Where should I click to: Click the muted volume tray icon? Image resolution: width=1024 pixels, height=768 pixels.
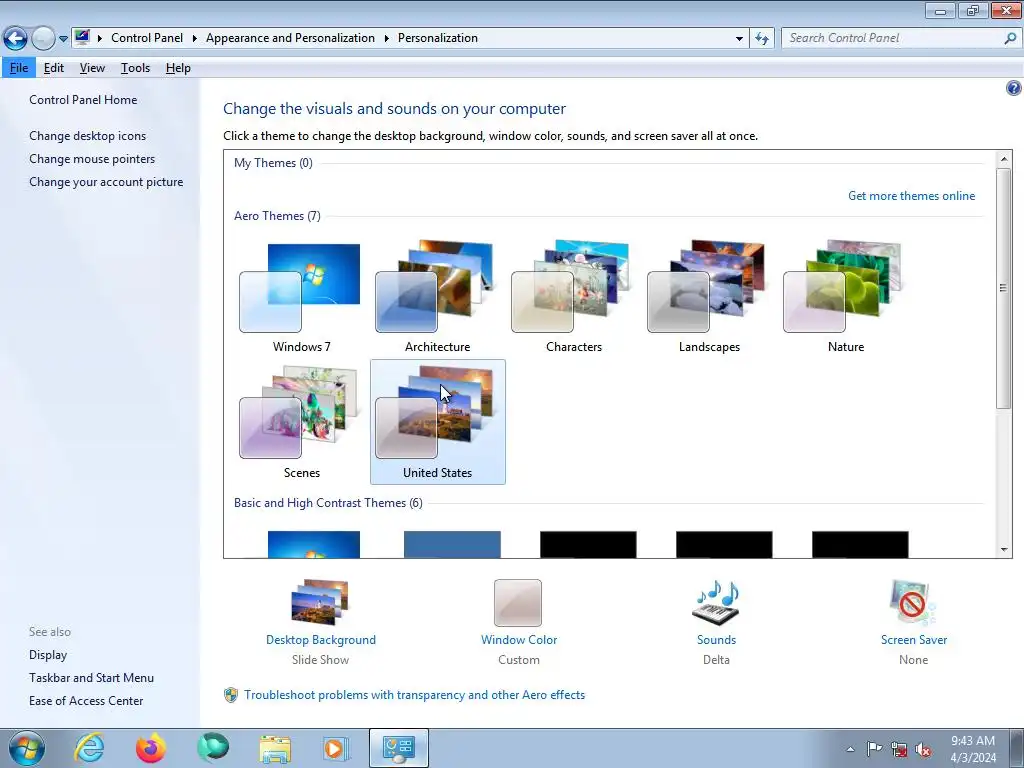pos(923,750)
